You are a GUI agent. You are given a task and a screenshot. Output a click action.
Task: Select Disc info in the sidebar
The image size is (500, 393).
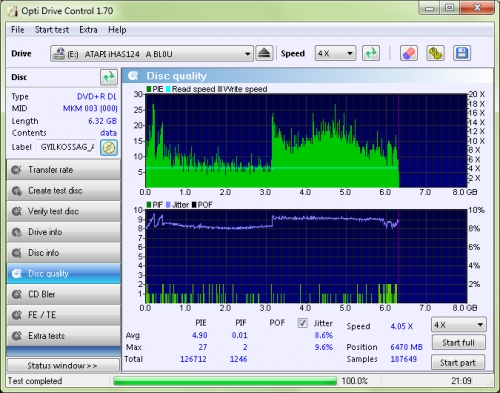click(64, 253)
